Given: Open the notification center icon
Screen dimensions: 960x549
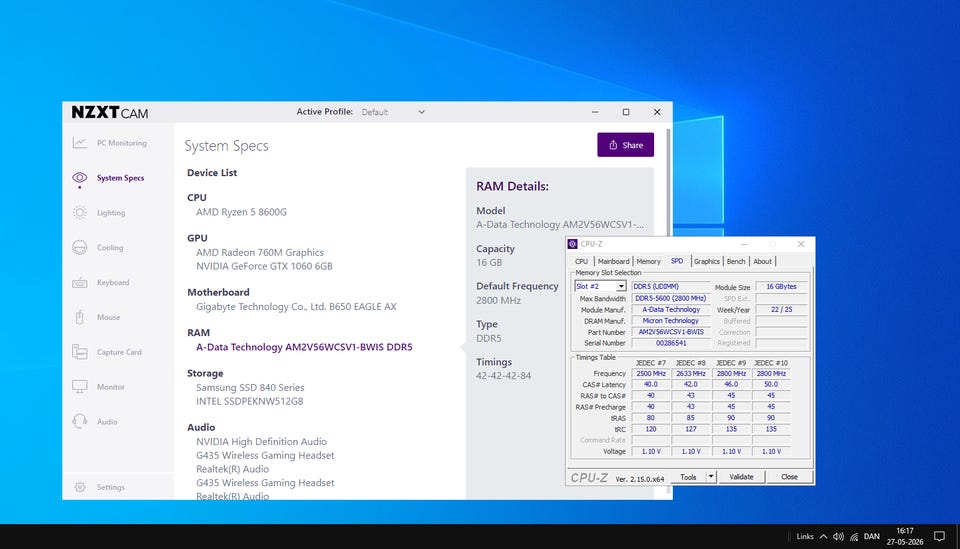Looking at the screenshot, I should click(x=939, y=537).
